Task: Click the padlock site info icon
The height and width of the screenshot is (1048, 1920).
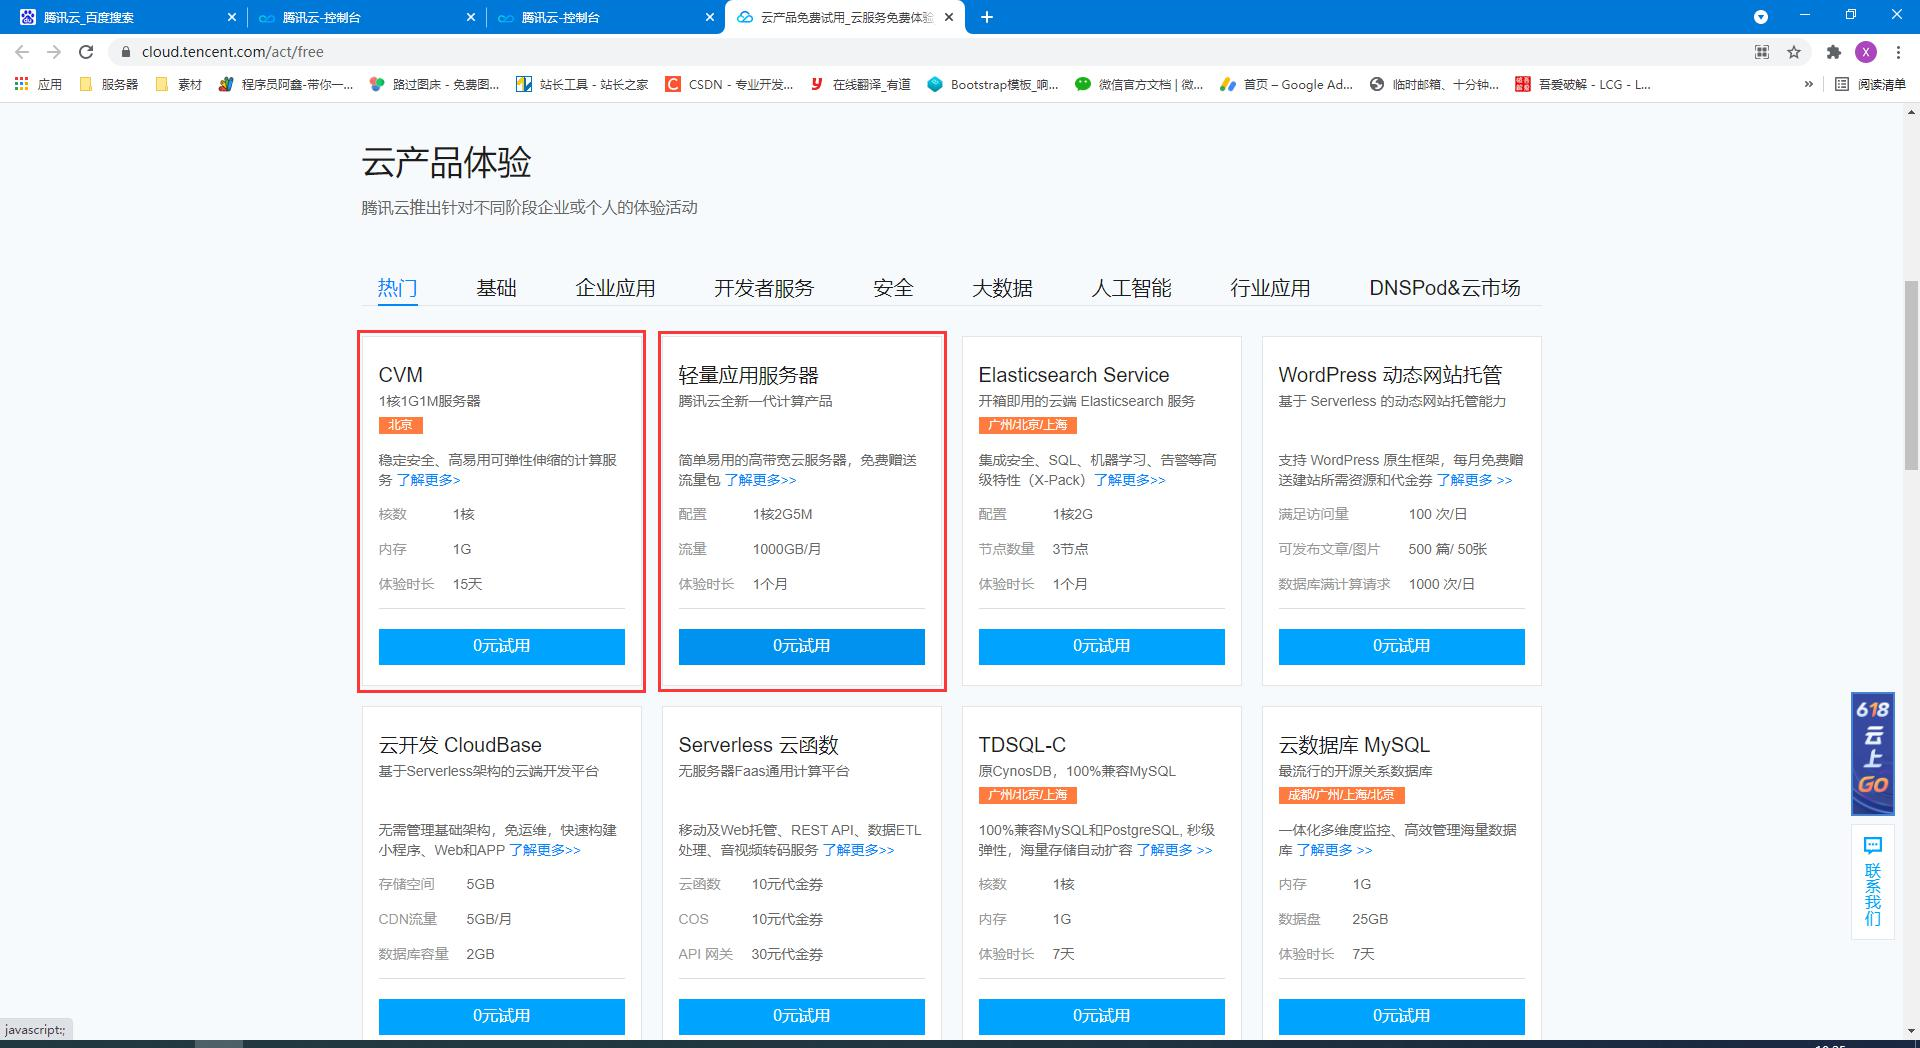Action: [x=125, y=52]
